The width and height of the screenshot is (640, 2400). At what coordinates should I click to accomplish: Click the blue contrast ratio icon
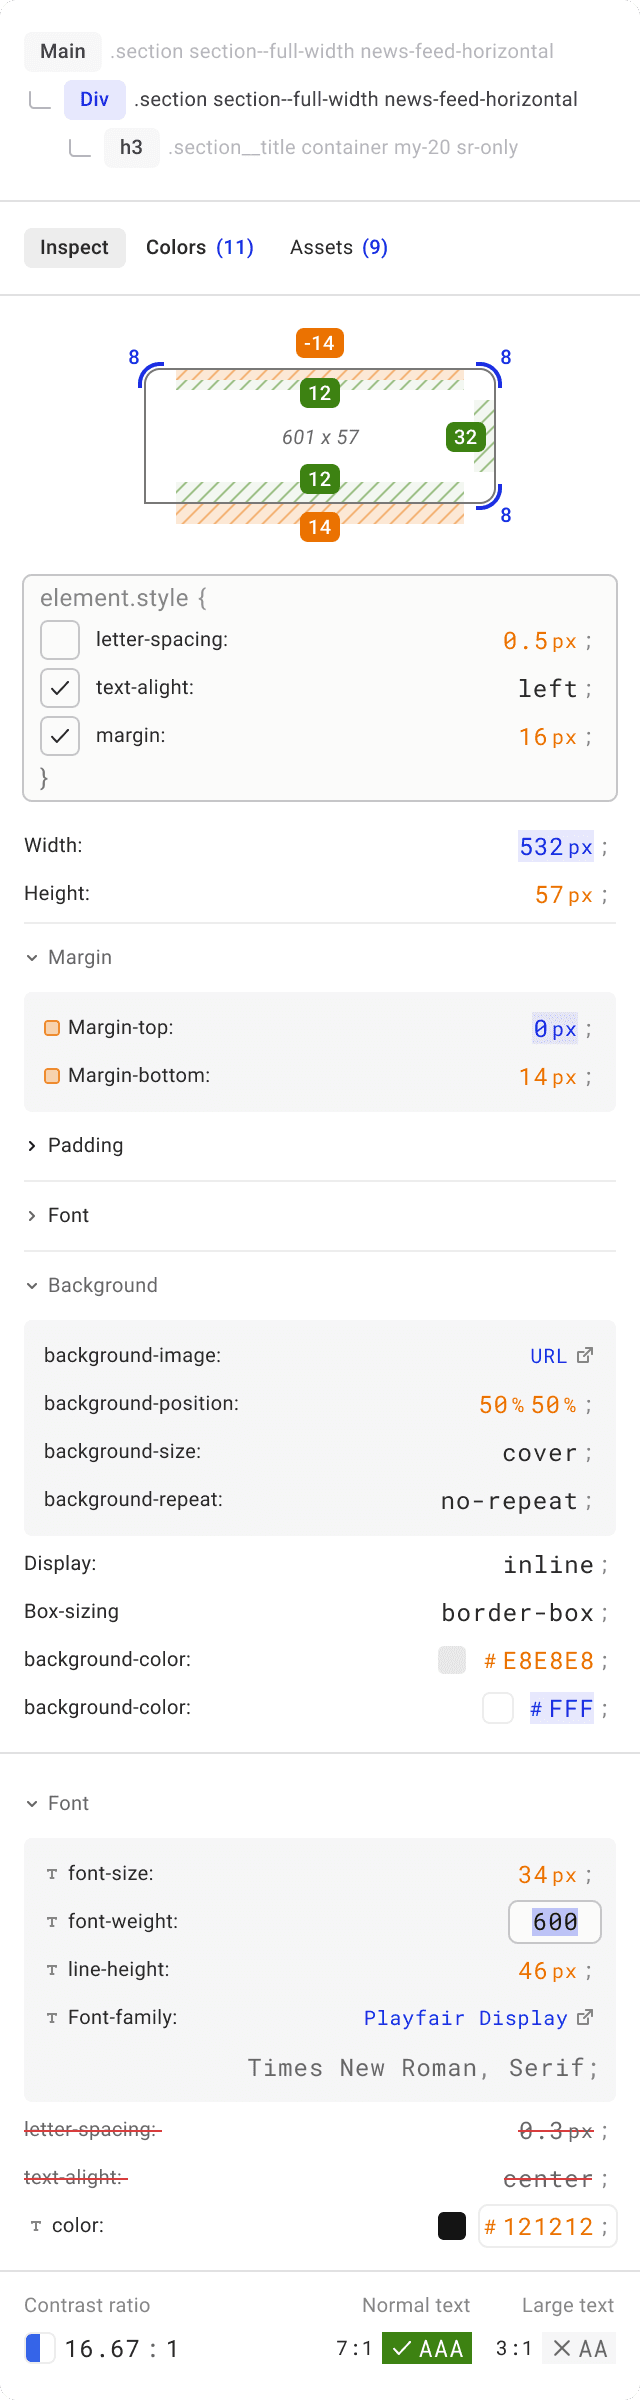tap(40, 2348)
